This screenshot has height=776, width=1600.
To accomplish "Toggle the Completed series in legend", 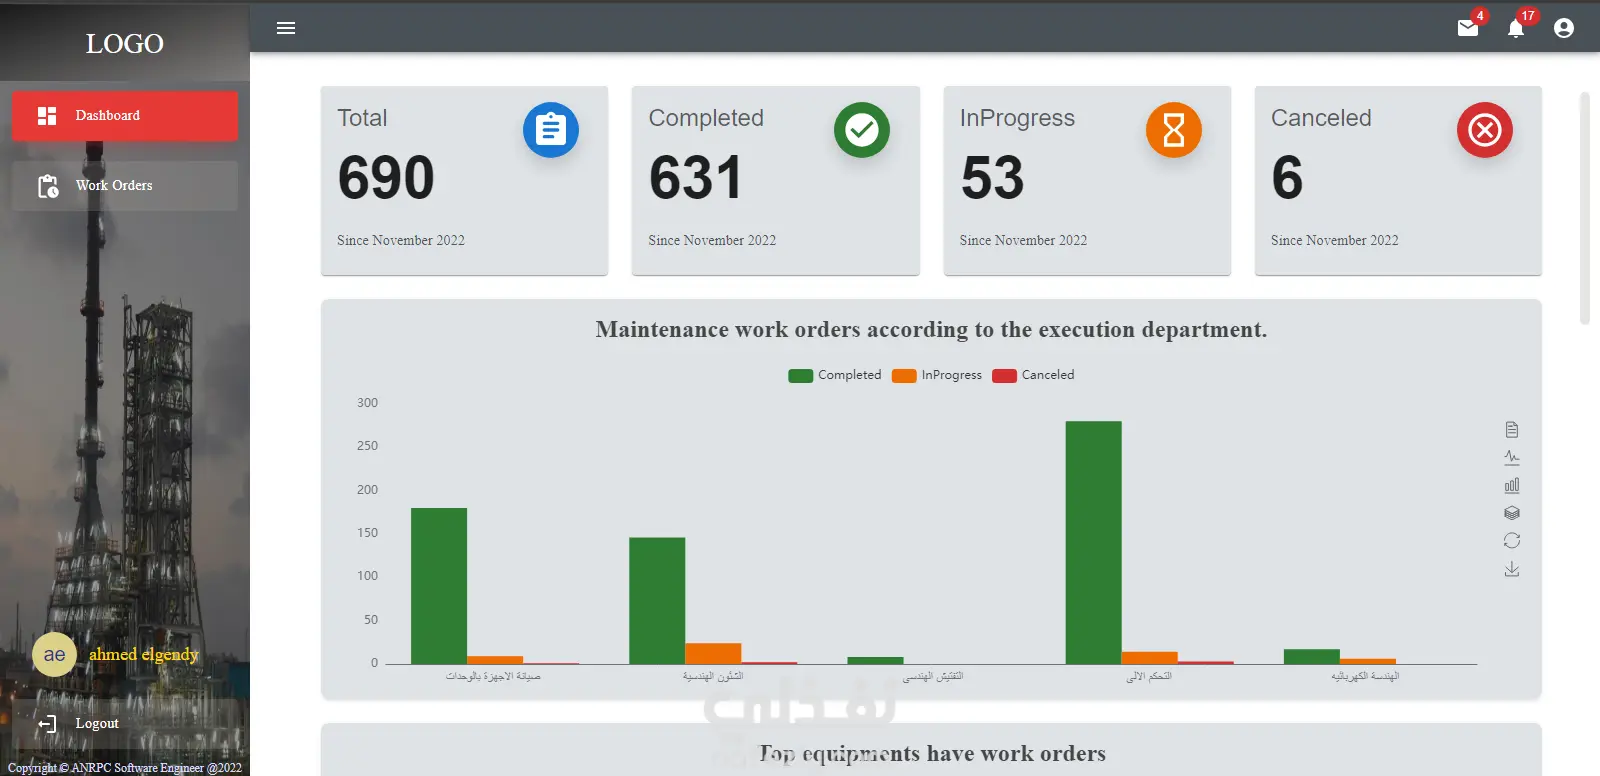I will coord(835,375).
